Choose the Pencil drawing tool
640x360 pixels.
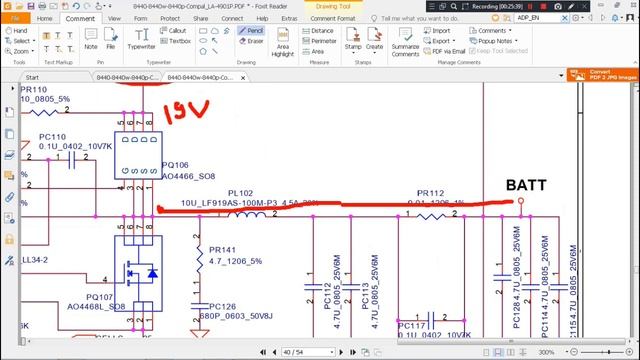(251, 31)
